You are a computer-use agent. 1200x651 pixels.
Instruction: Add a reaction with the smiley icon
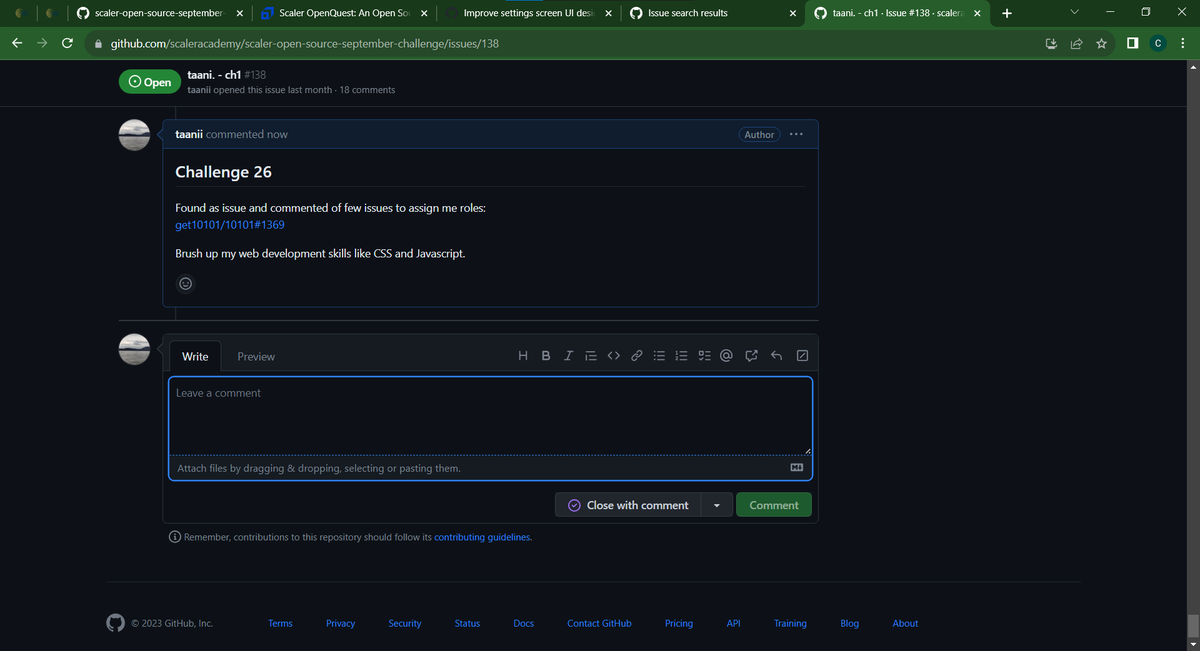point(185,284)
